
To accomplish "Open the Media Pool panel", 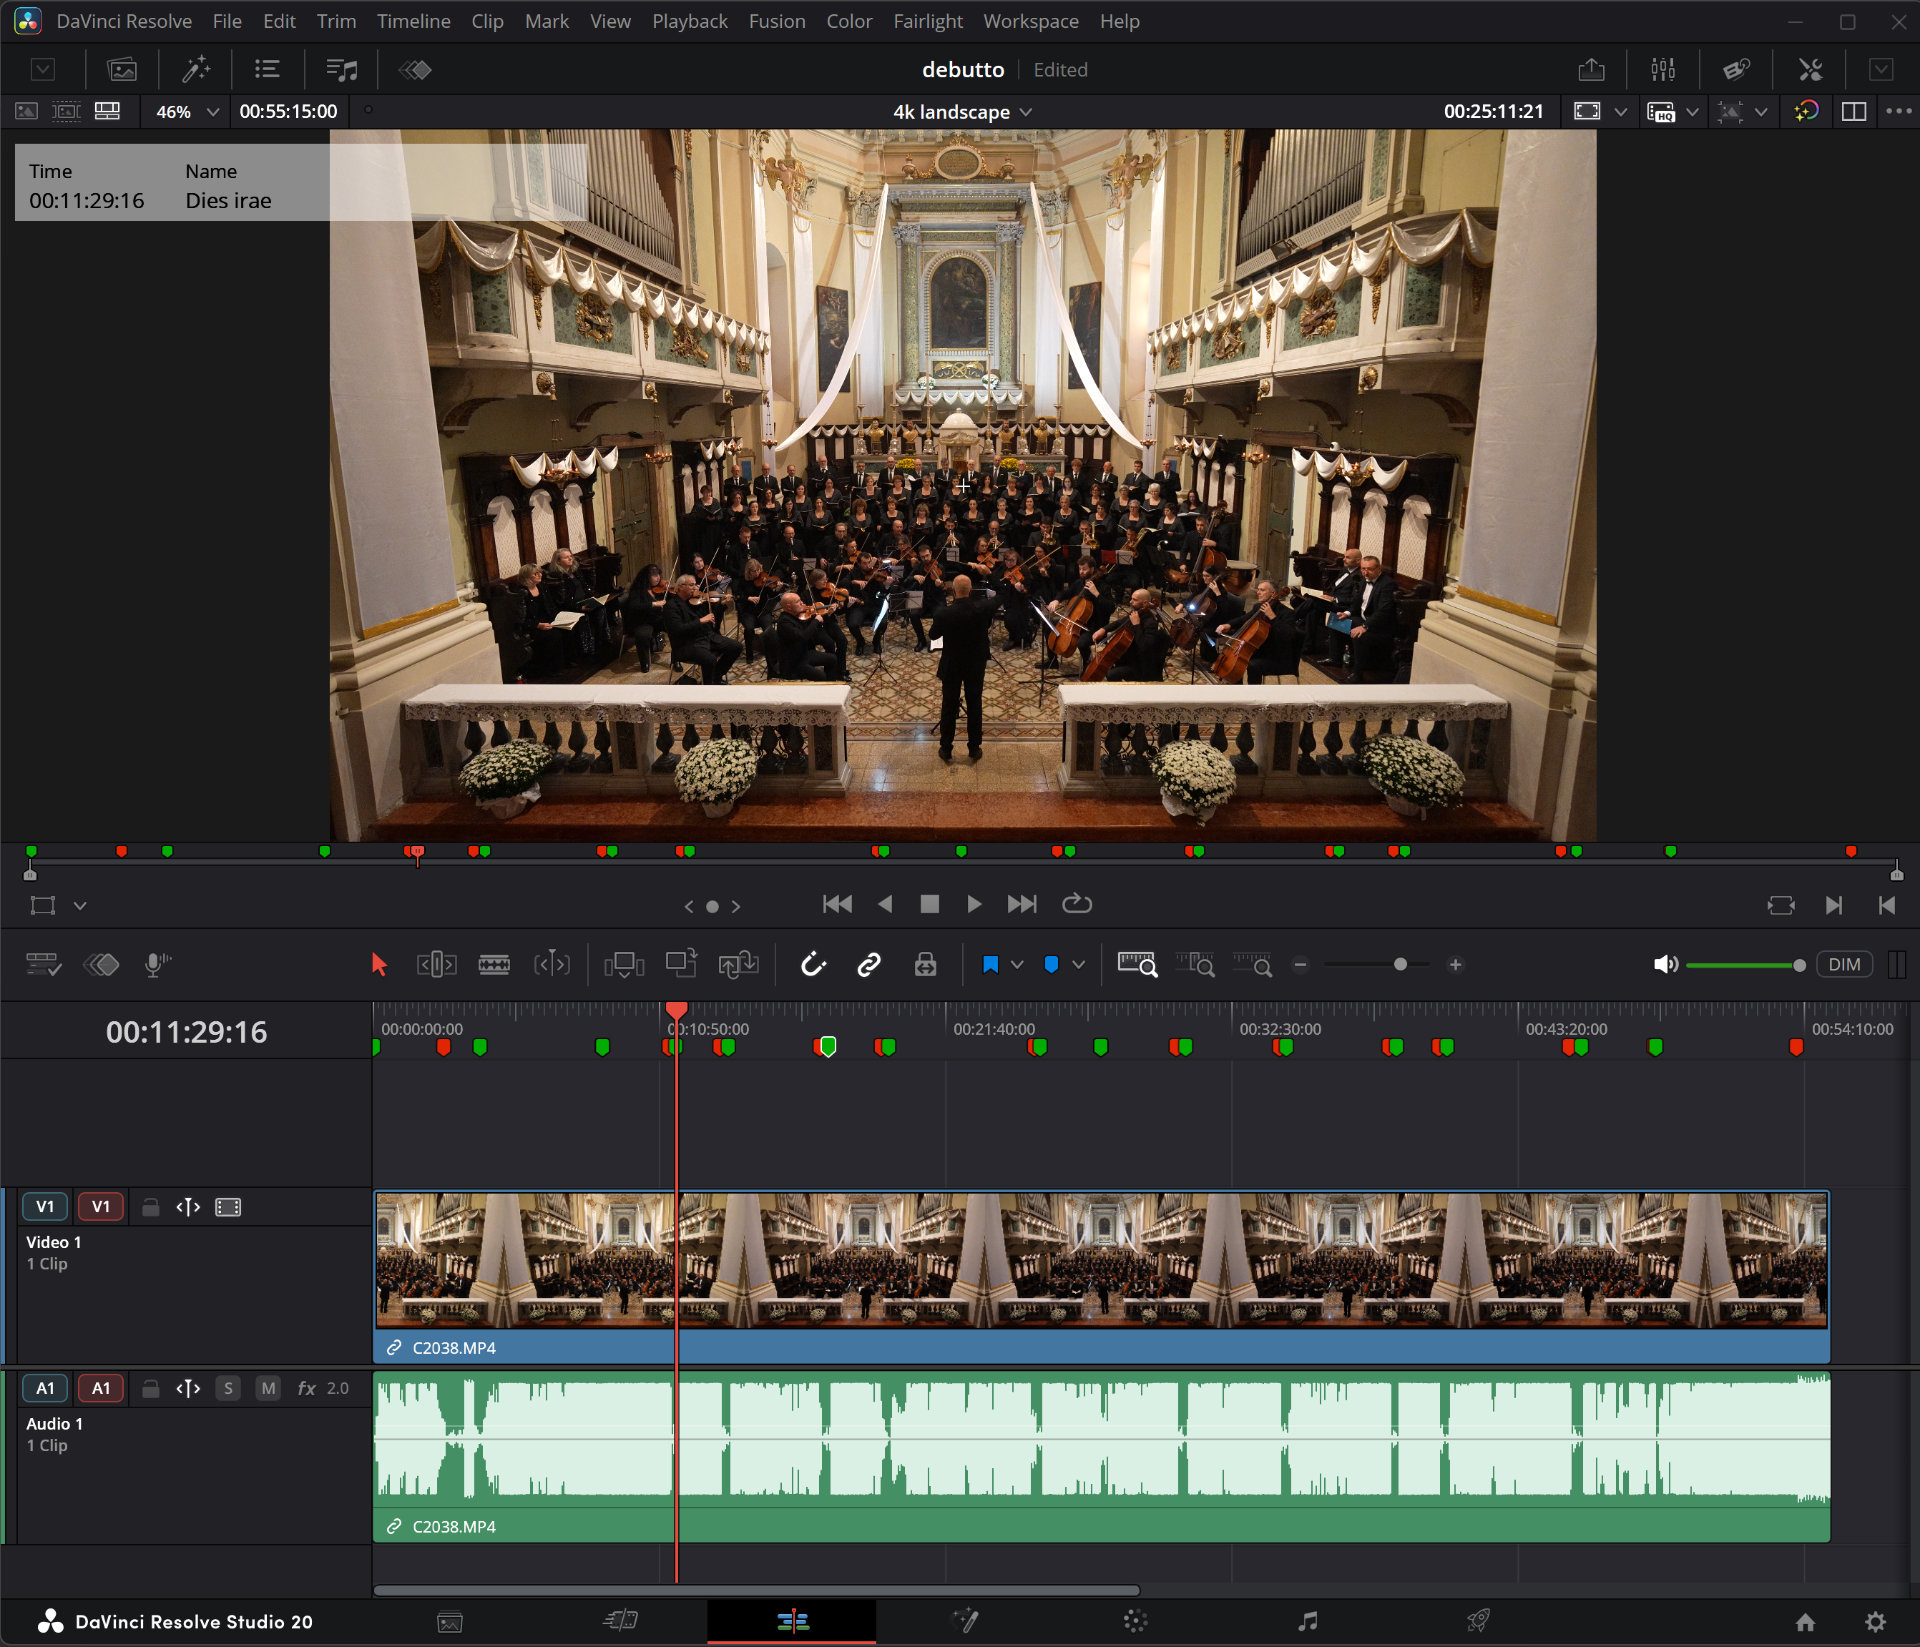I will [121, 69].
